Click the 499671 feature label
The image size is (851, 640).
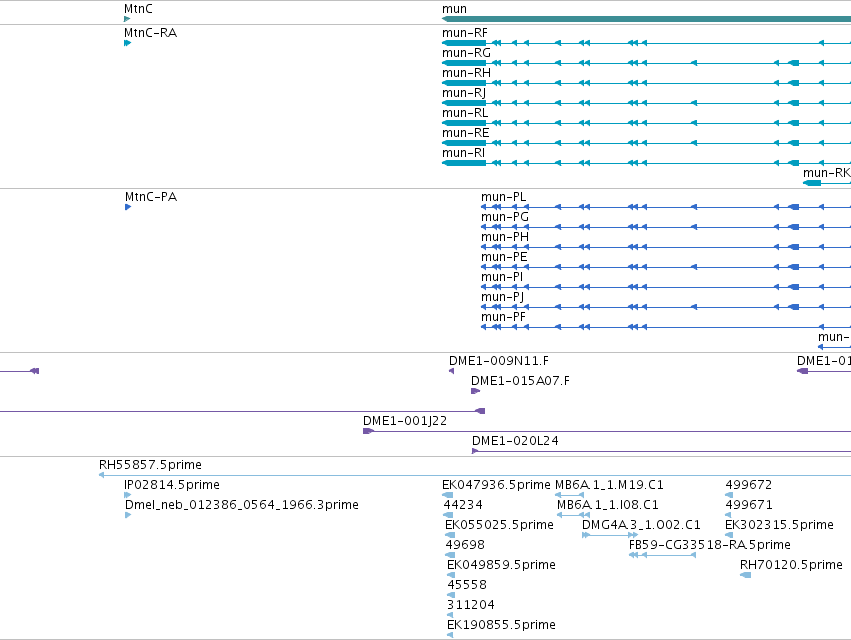[748, 505]
